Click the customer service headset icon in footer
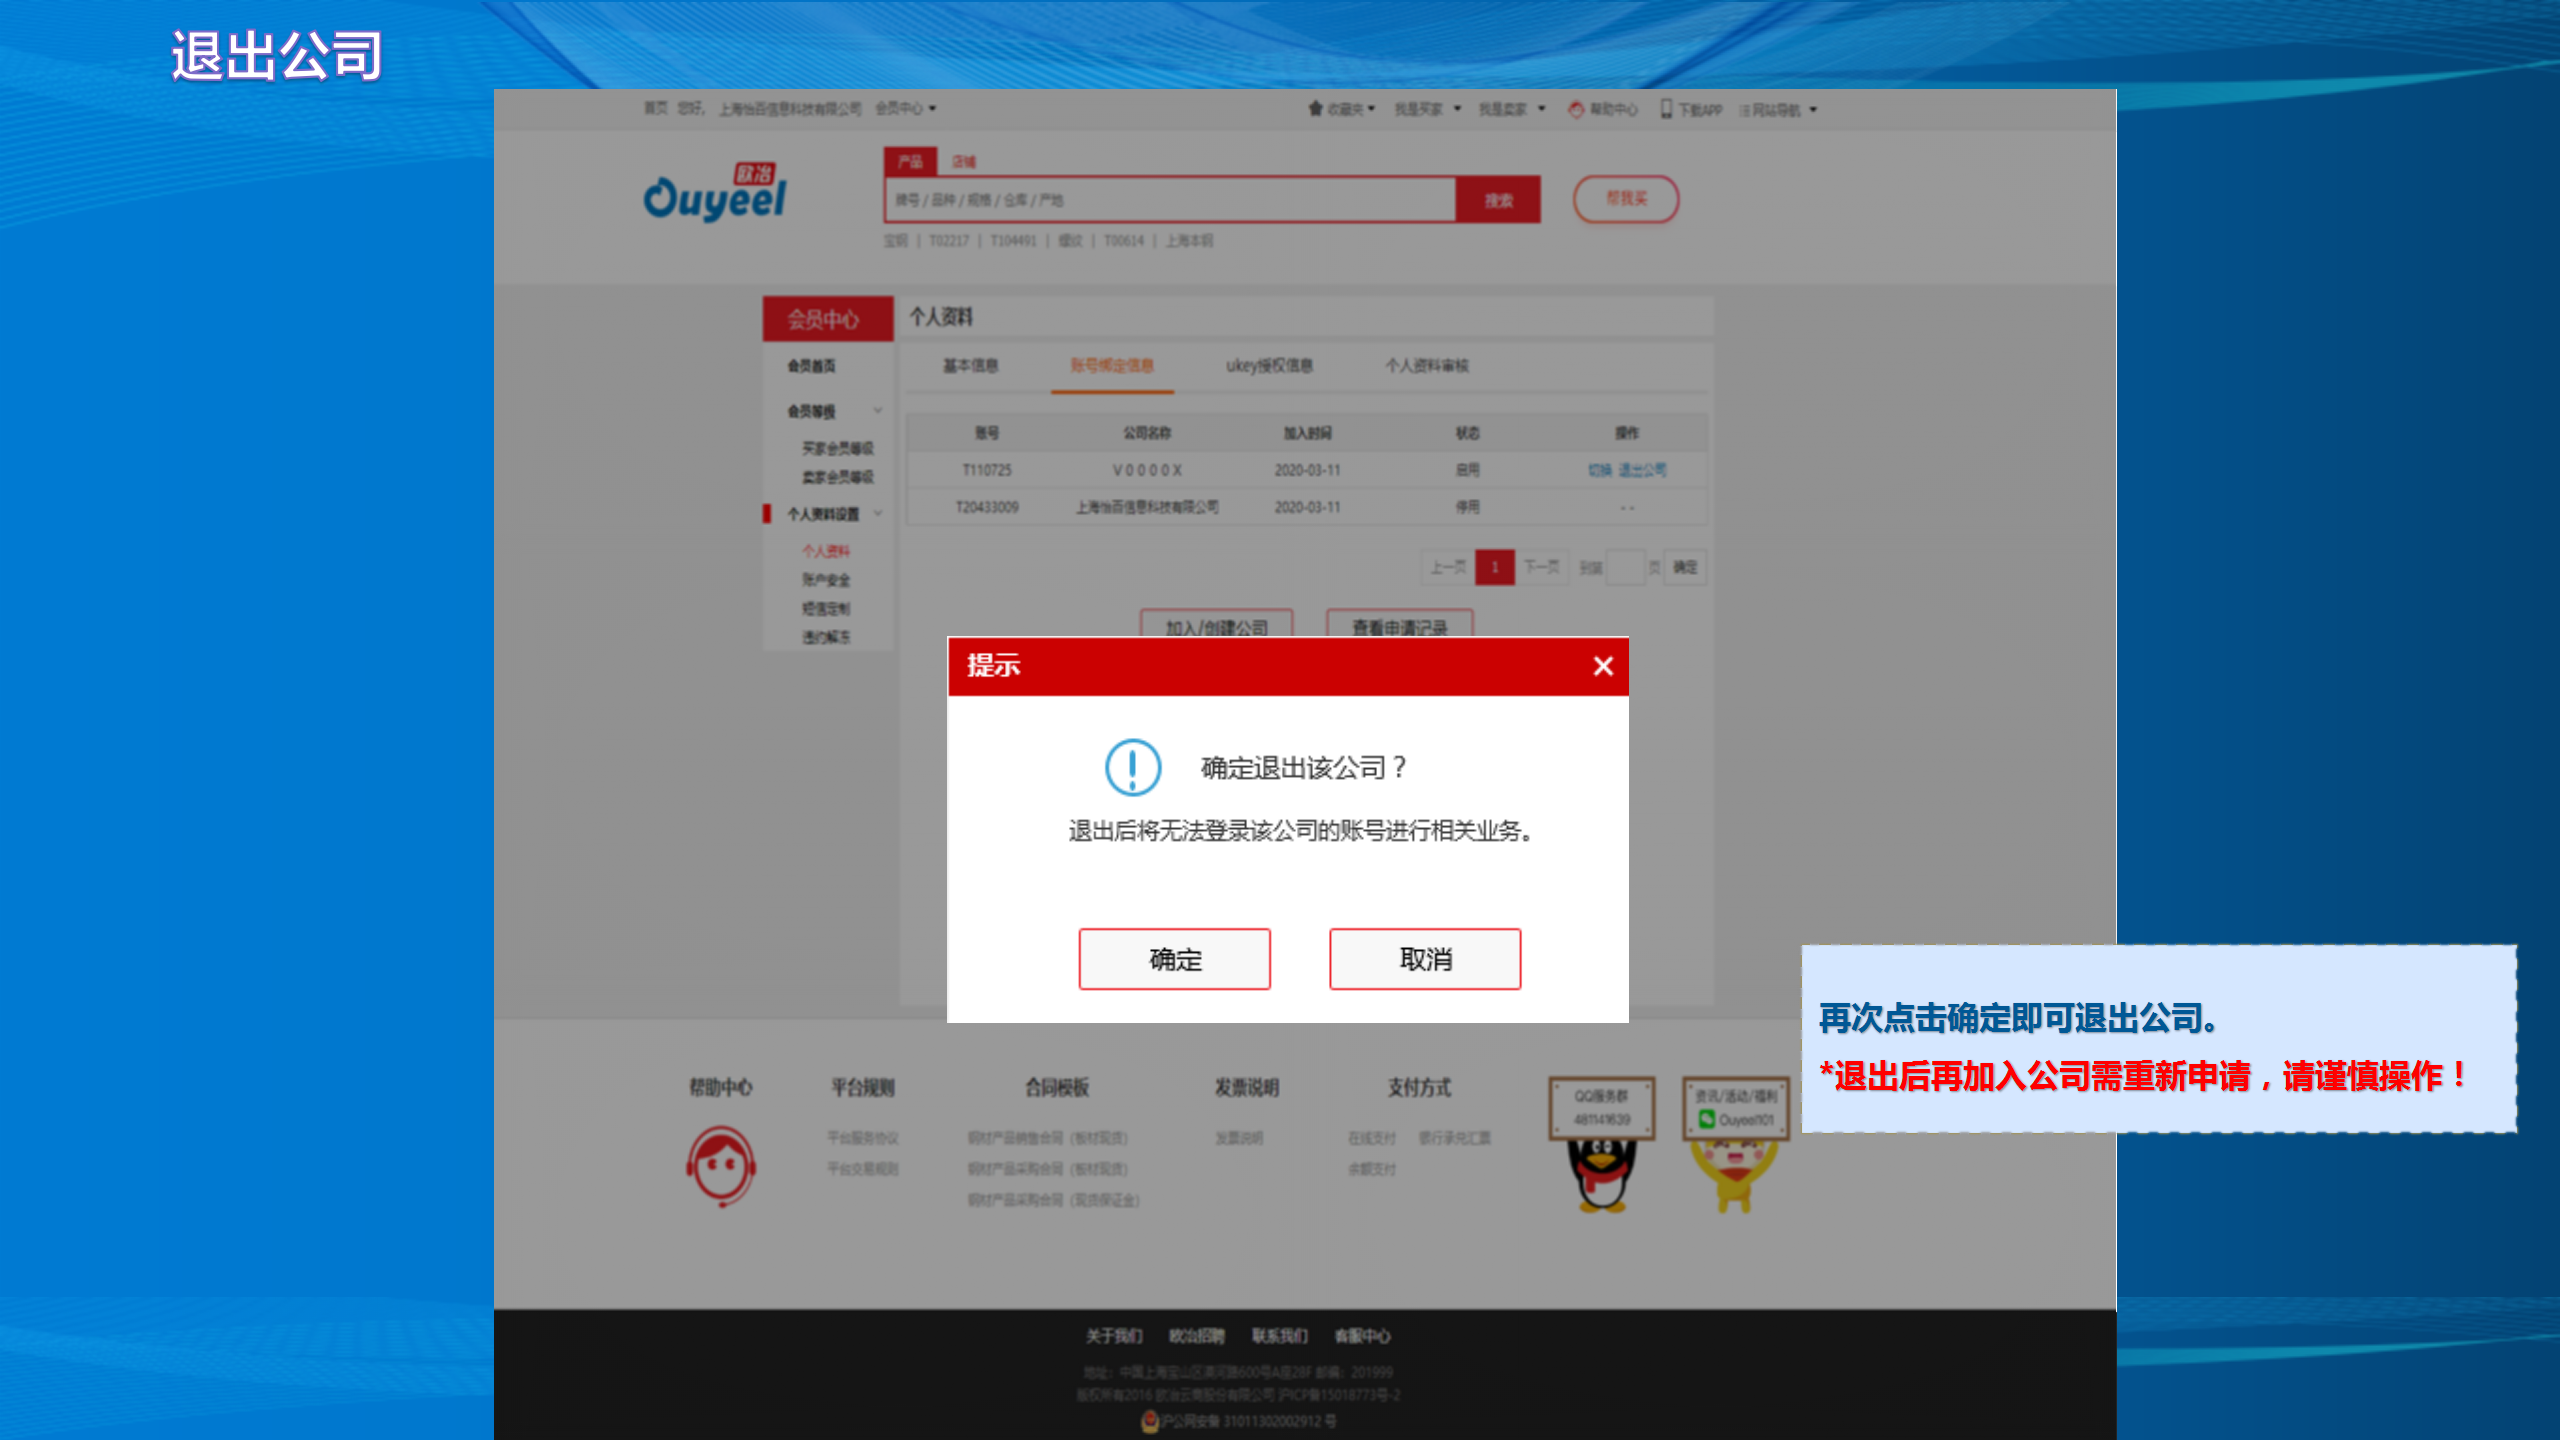 click(722, 1165)
